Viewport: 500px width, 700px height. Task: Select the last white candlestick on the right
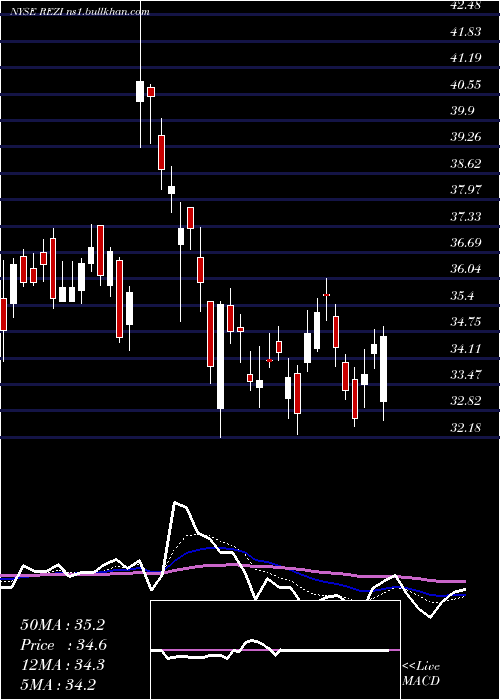[383, 369]
